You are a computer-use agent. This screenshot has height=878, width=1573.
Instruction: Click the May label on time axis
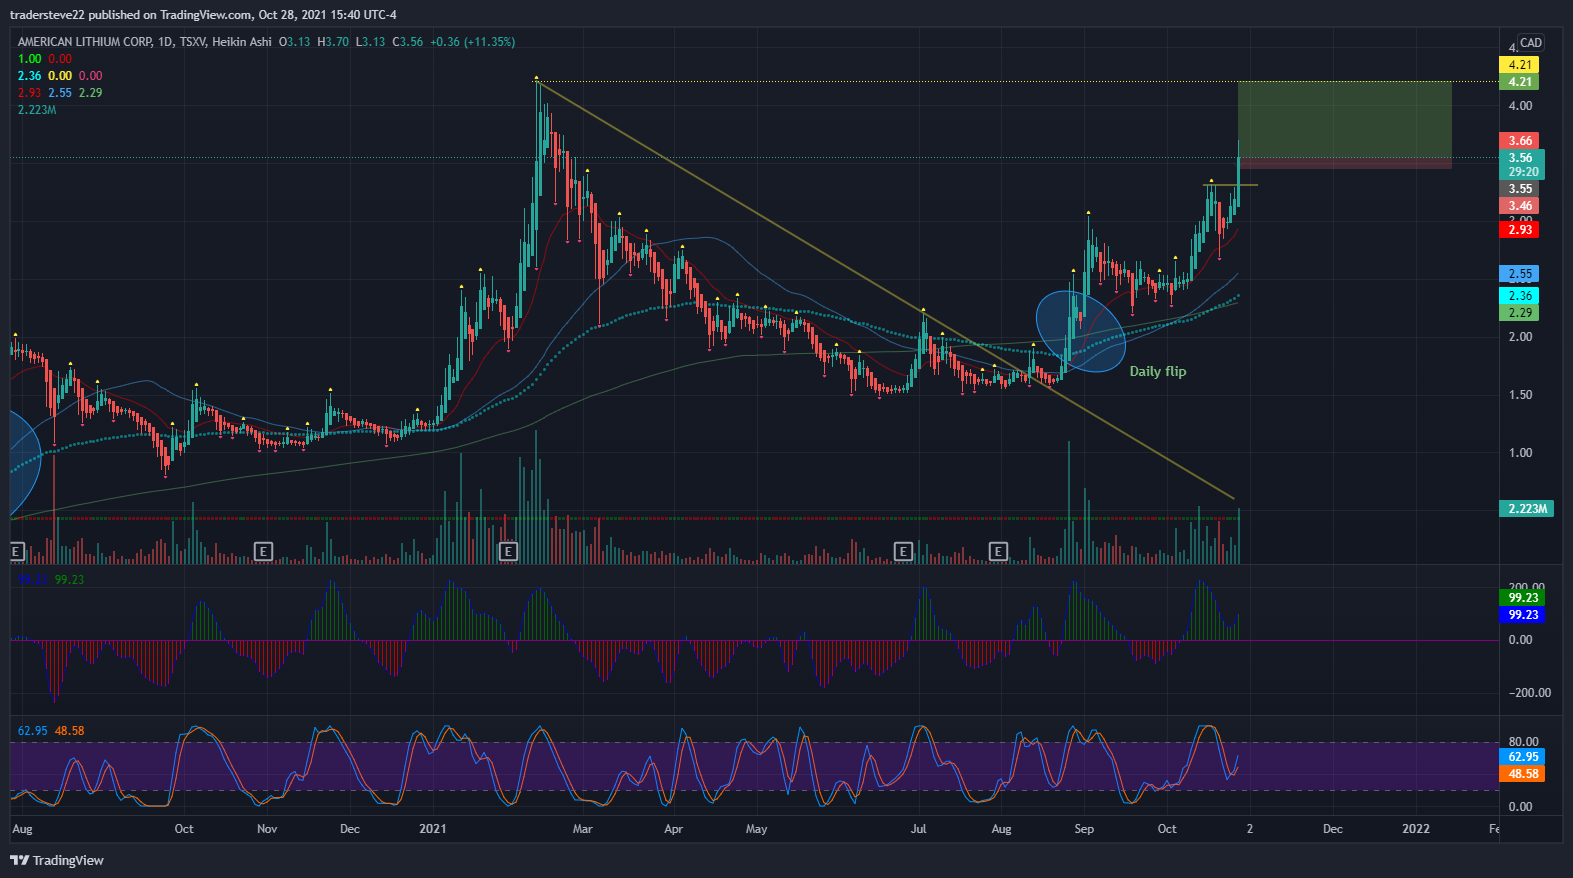757,829
